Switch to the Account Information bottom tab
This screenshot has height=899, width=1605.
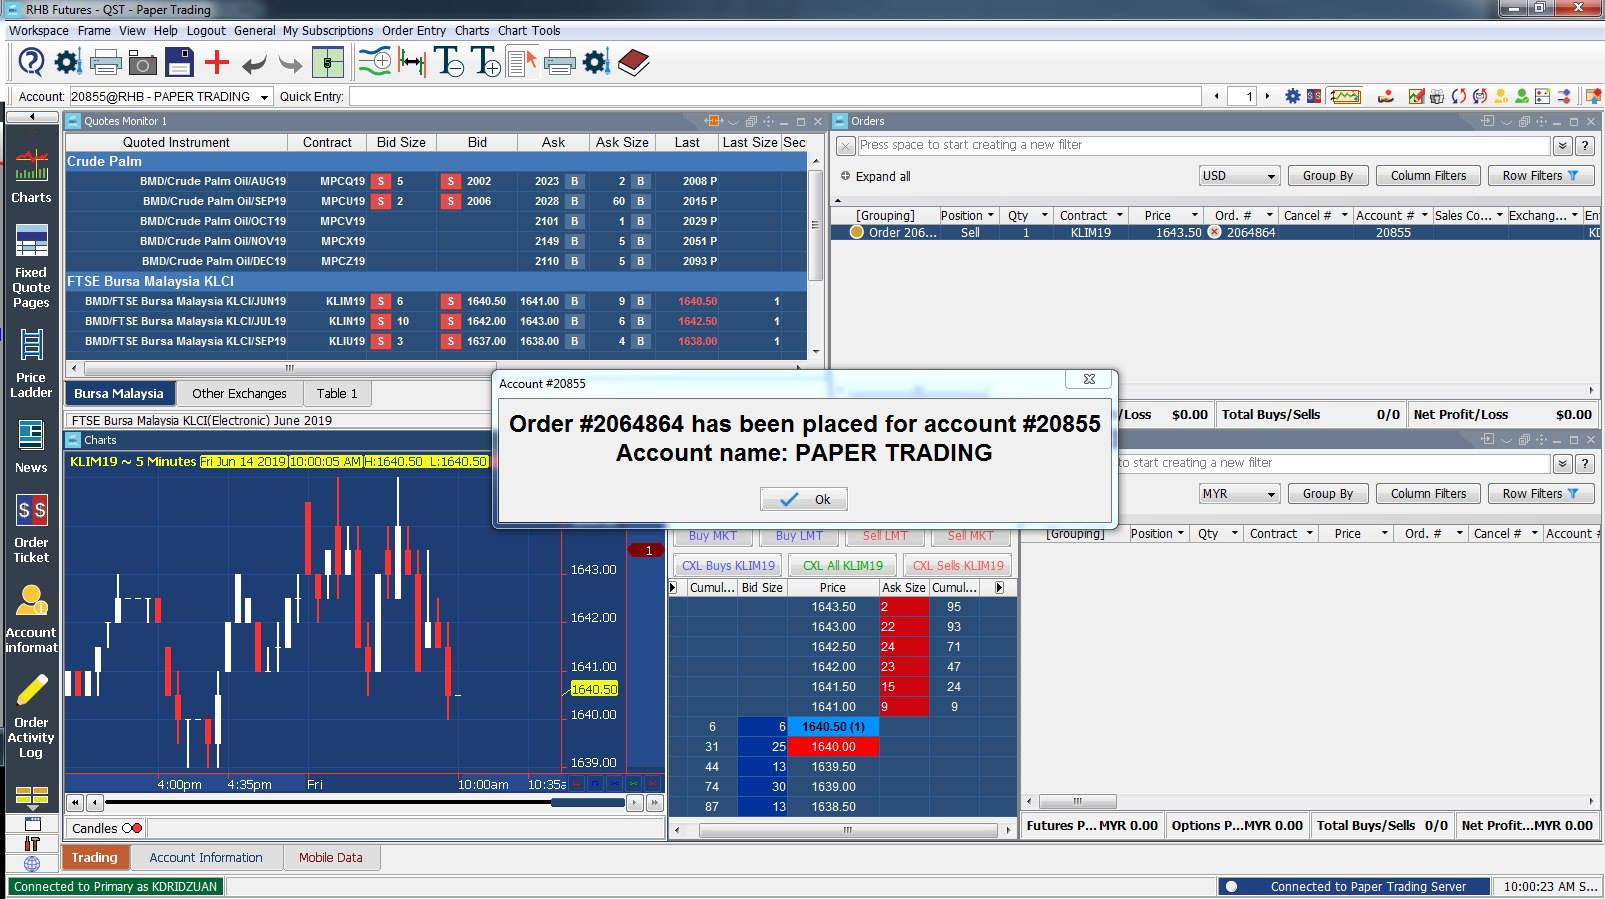(x=206, y=857)
